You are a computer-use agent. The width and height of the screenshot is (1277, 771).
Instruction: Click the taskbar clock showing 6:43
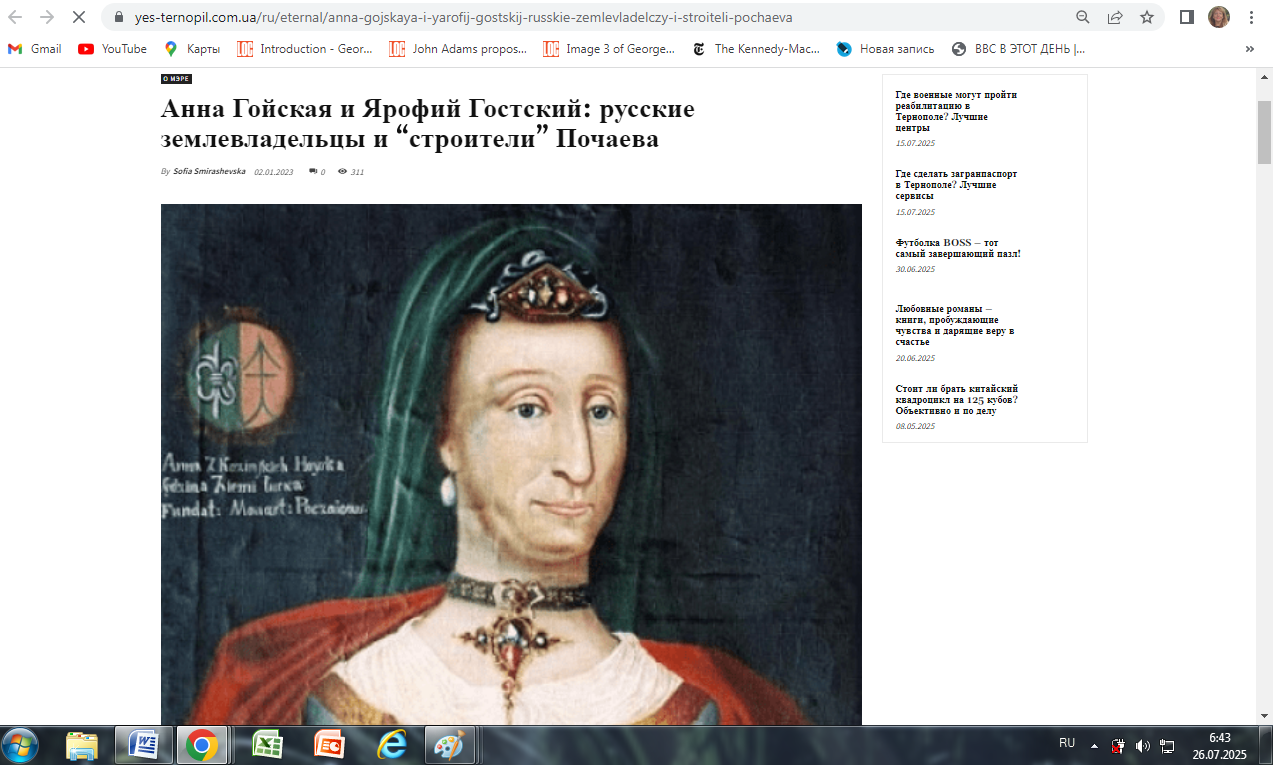tap(1219, 746)
